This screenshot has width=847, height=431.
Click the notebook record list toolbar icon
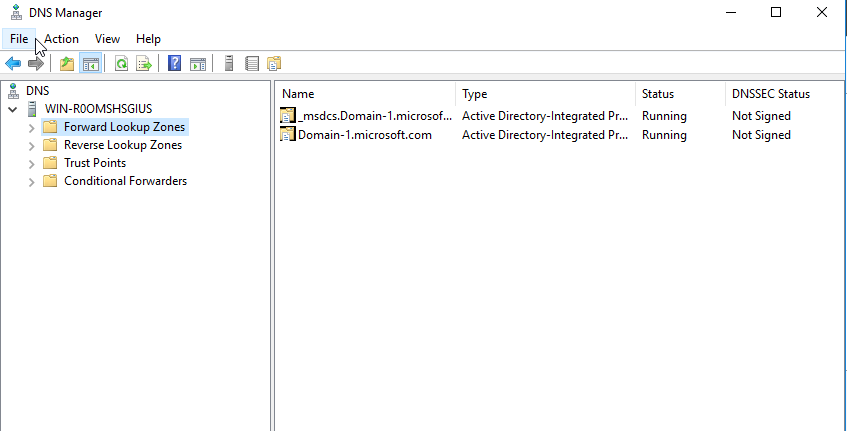click(252, 64)
